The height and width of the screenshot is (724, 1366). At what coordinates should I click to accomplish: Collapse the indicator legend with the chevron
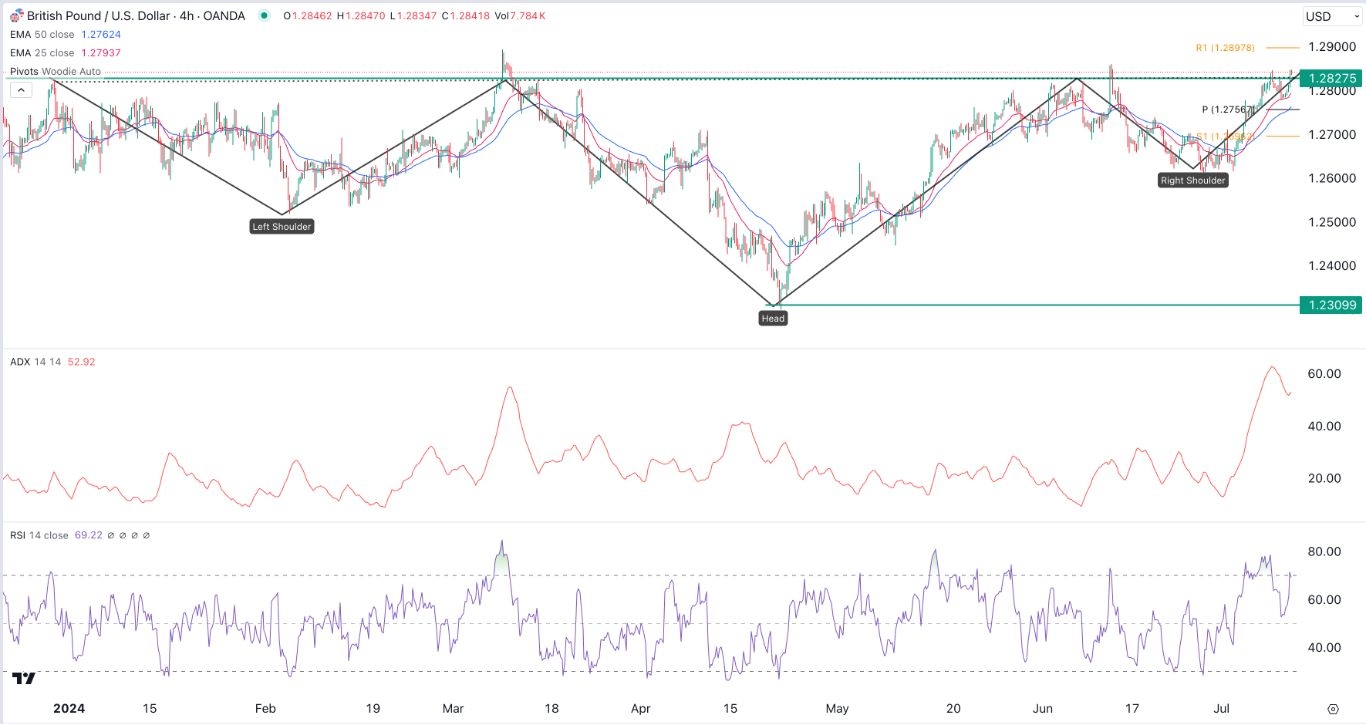coord(19,90)
